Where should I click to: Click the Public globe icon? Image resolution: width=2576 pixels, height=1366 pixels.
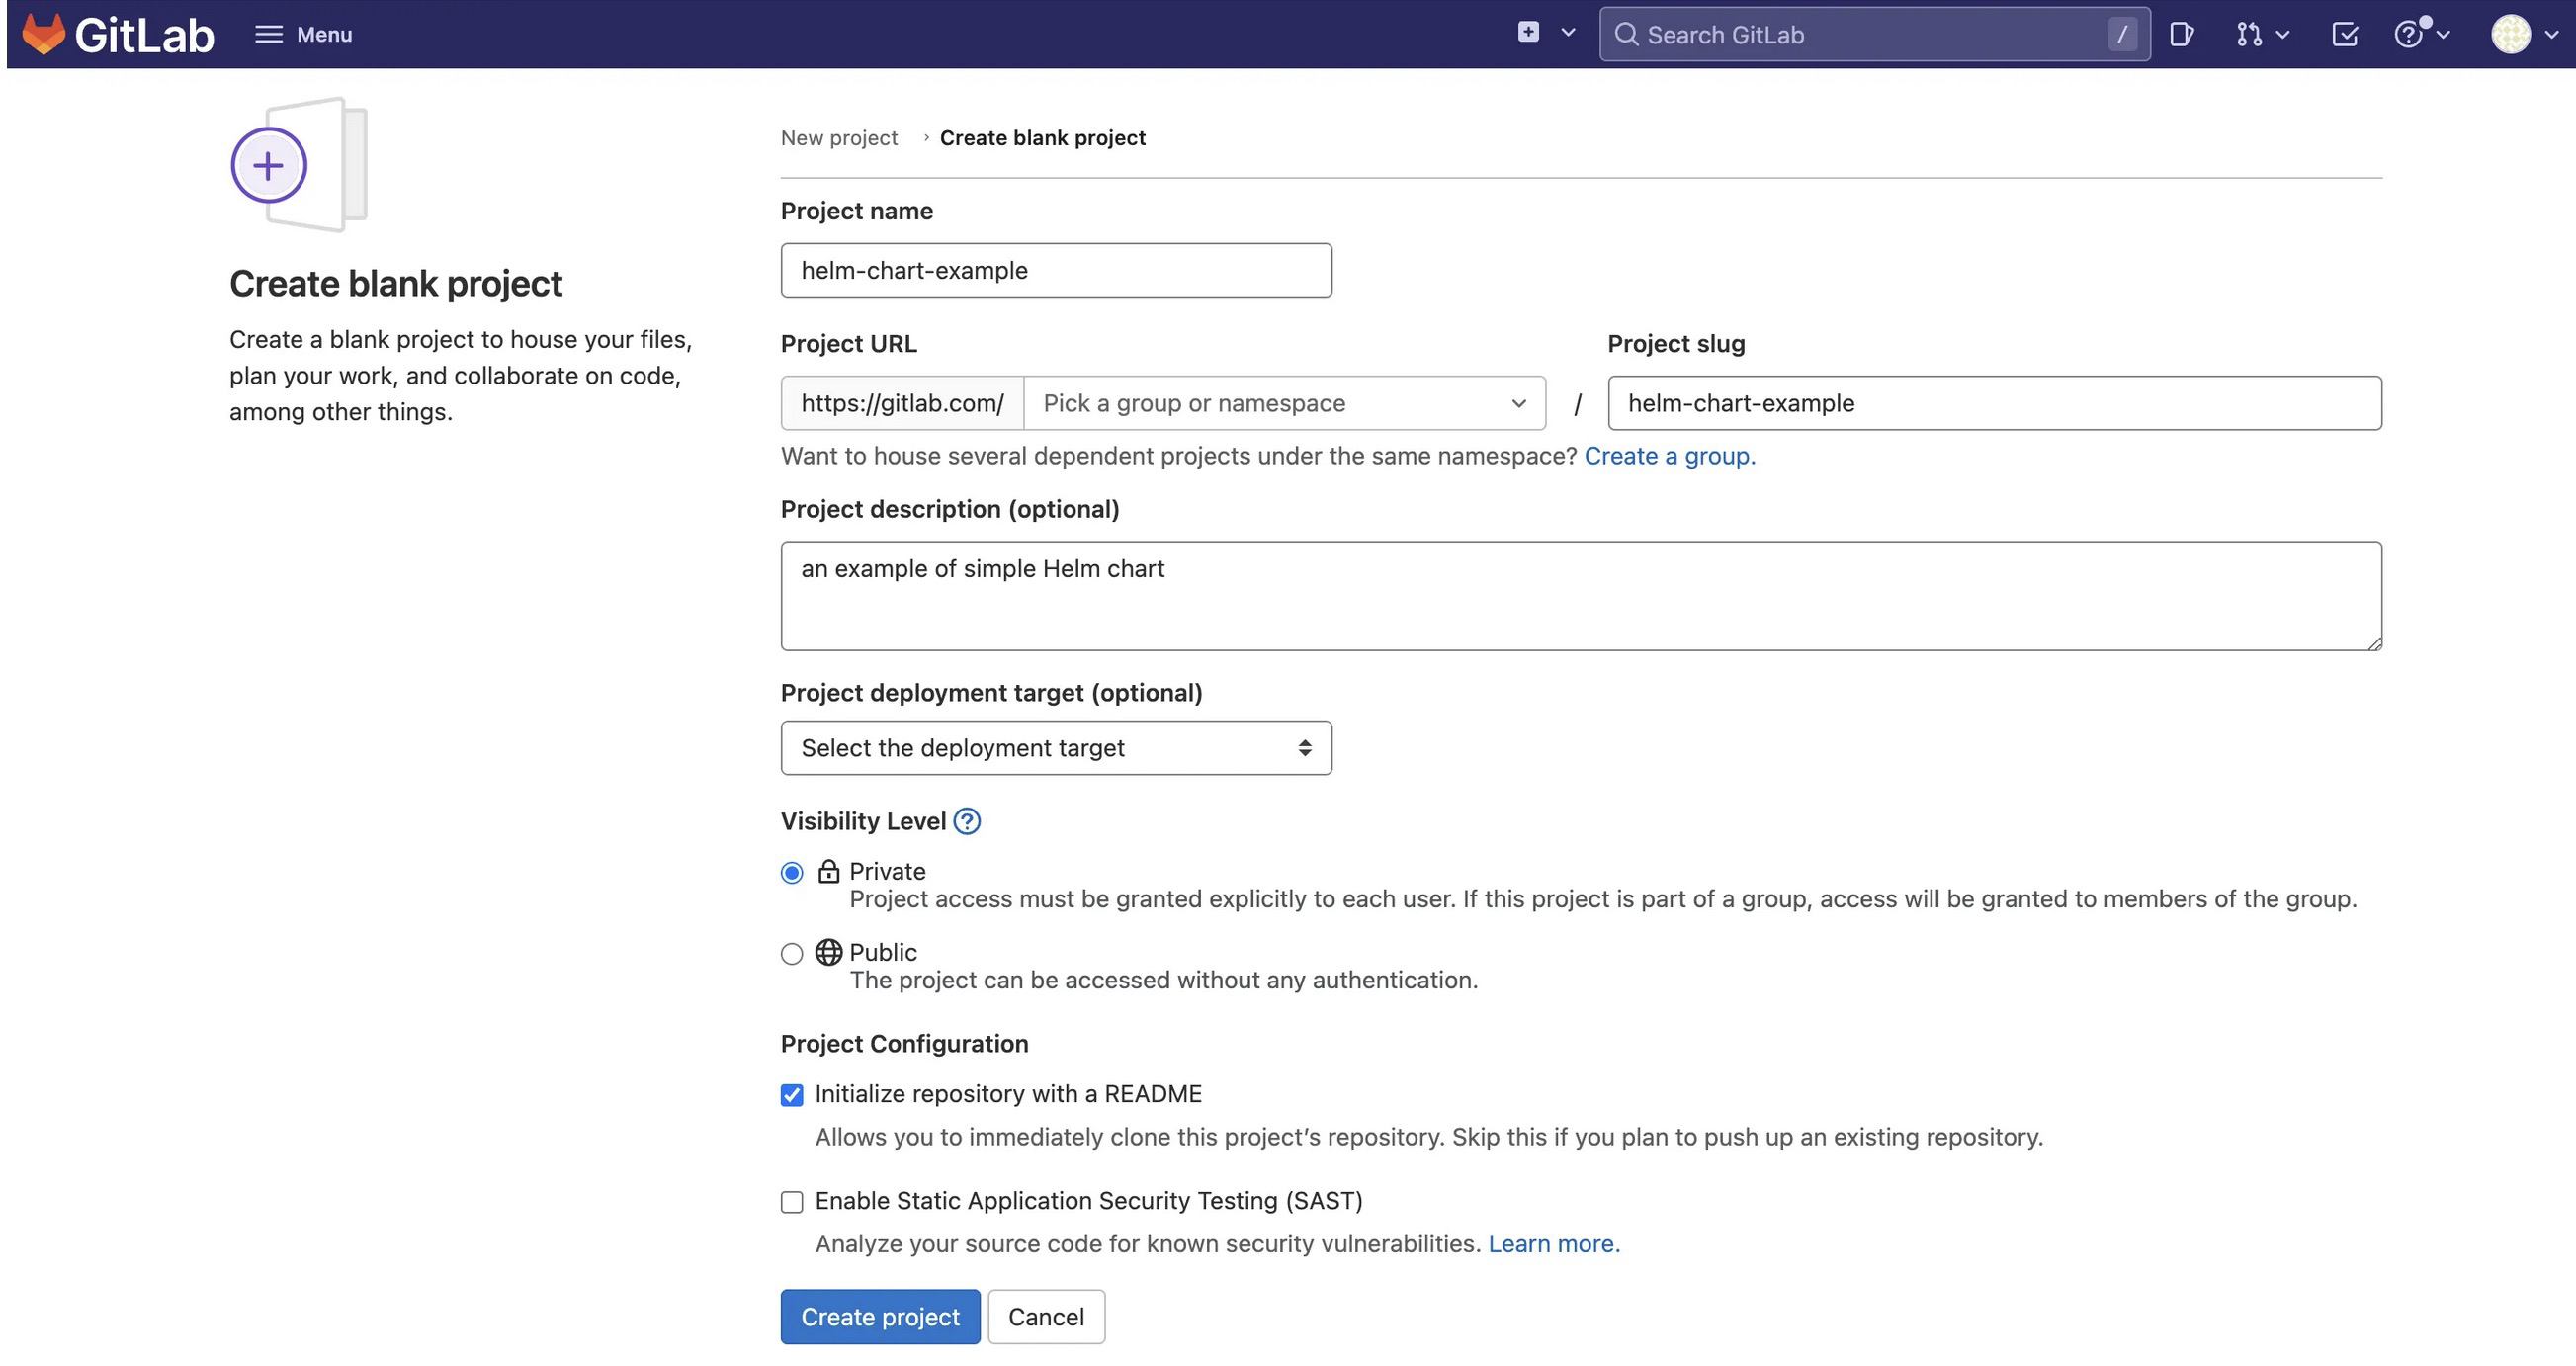tap(828, 952)
